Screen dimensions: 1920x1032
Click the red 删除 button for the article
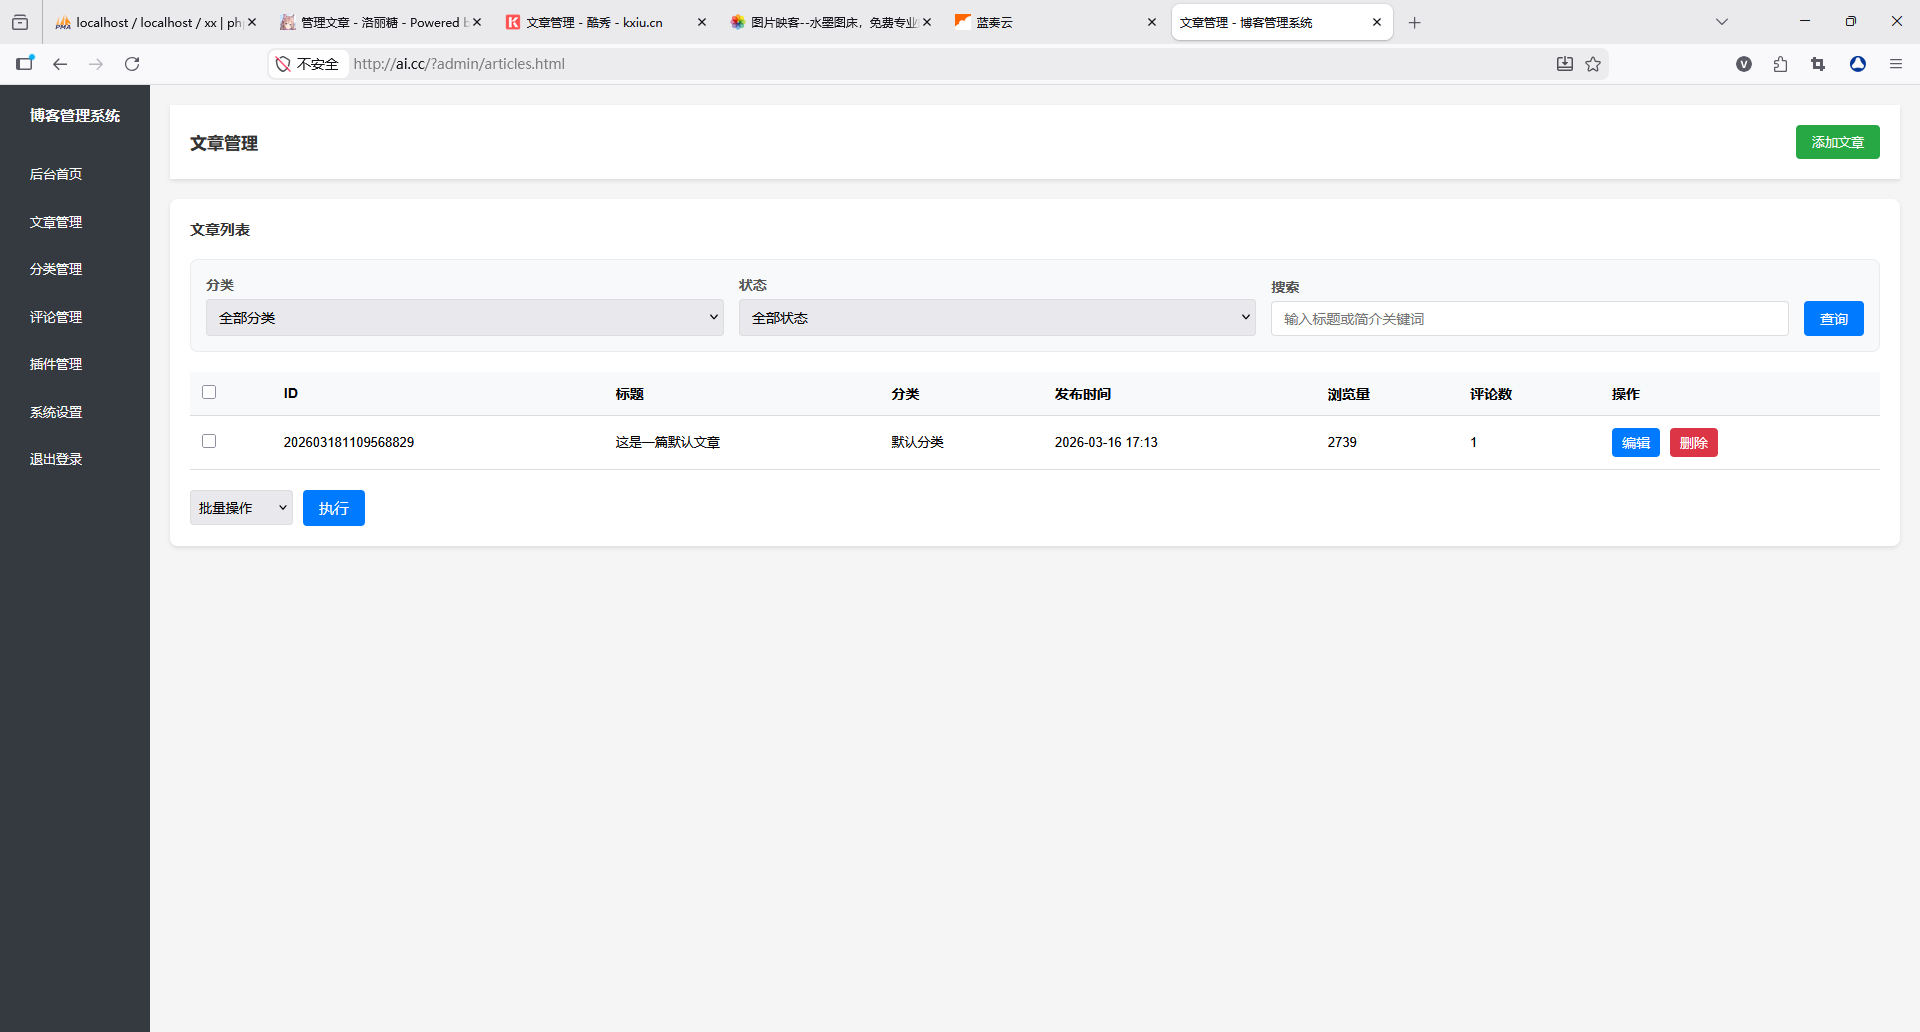coord(1693,443)
